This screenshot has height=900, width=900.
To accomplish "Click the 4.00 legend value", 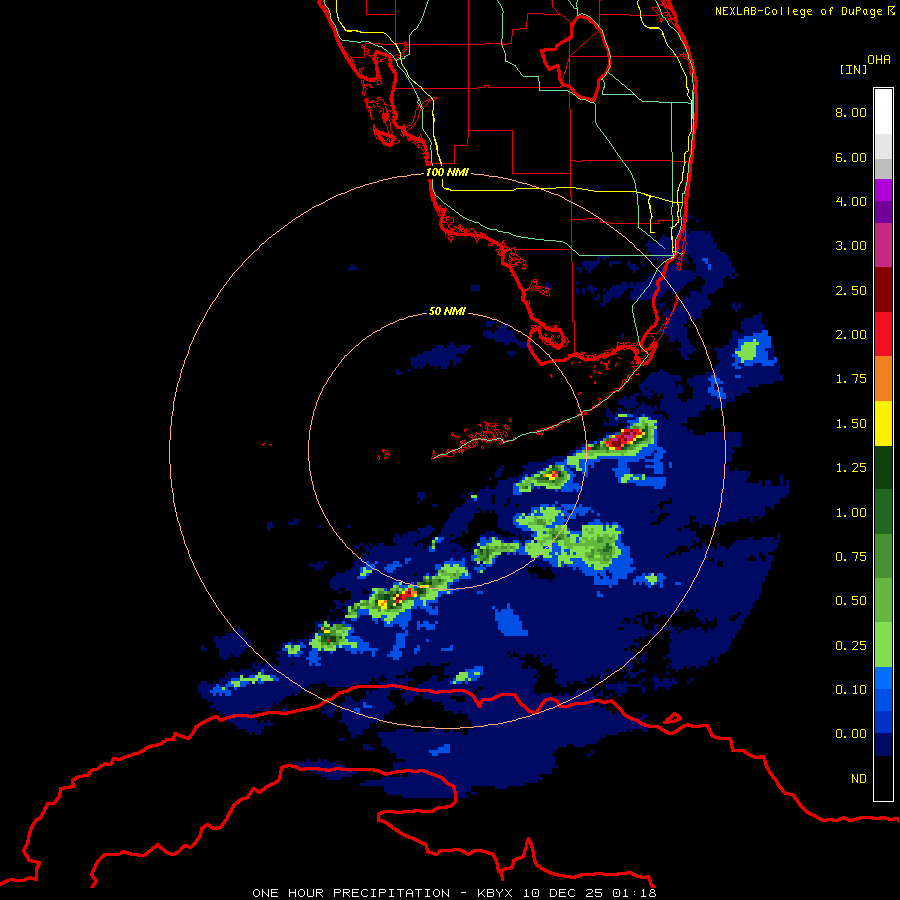I will point(851,201).
